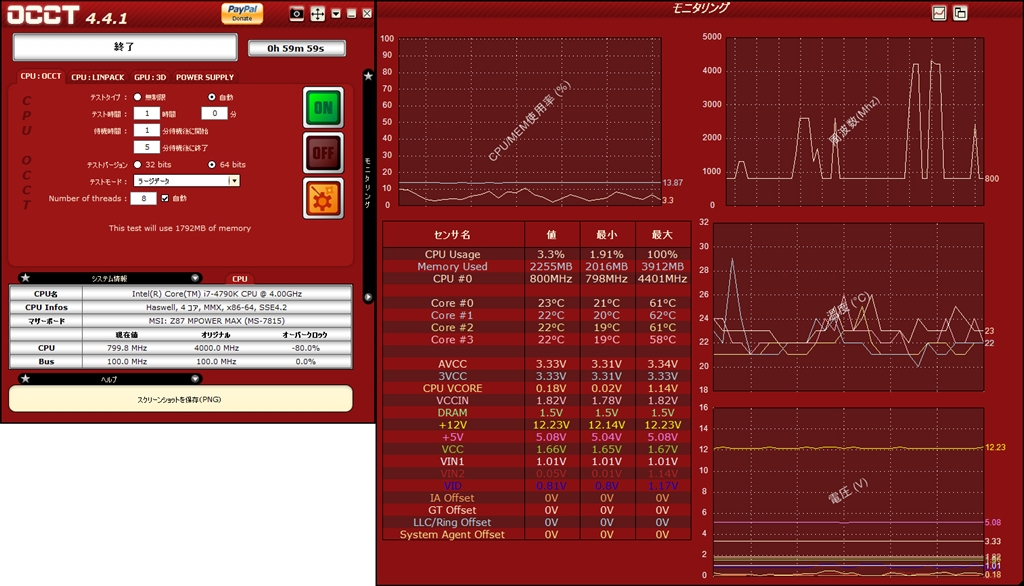Image resolution: width=1024 pixels, height=586 pixels.
Task: Click the test duration hours field
Action: coord(147,114)
